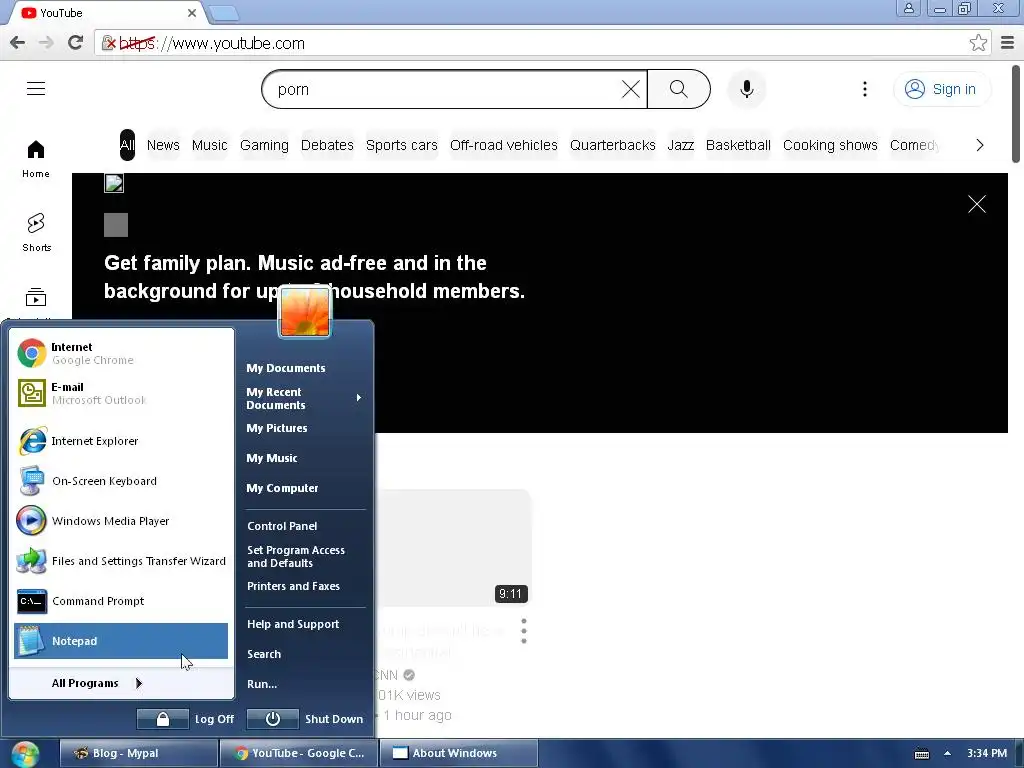Open Search from Start menu
Image resolution: width=1024 pixels, height=768 pixels.
[264, 654]
